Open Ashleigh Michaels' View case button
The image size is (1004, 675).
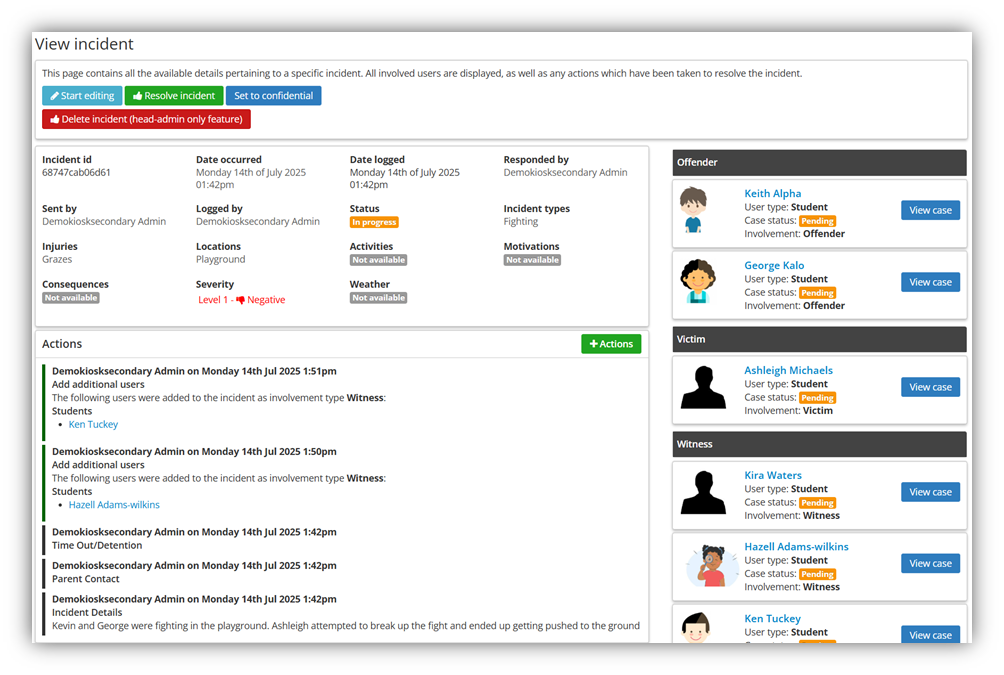point(930,387)
